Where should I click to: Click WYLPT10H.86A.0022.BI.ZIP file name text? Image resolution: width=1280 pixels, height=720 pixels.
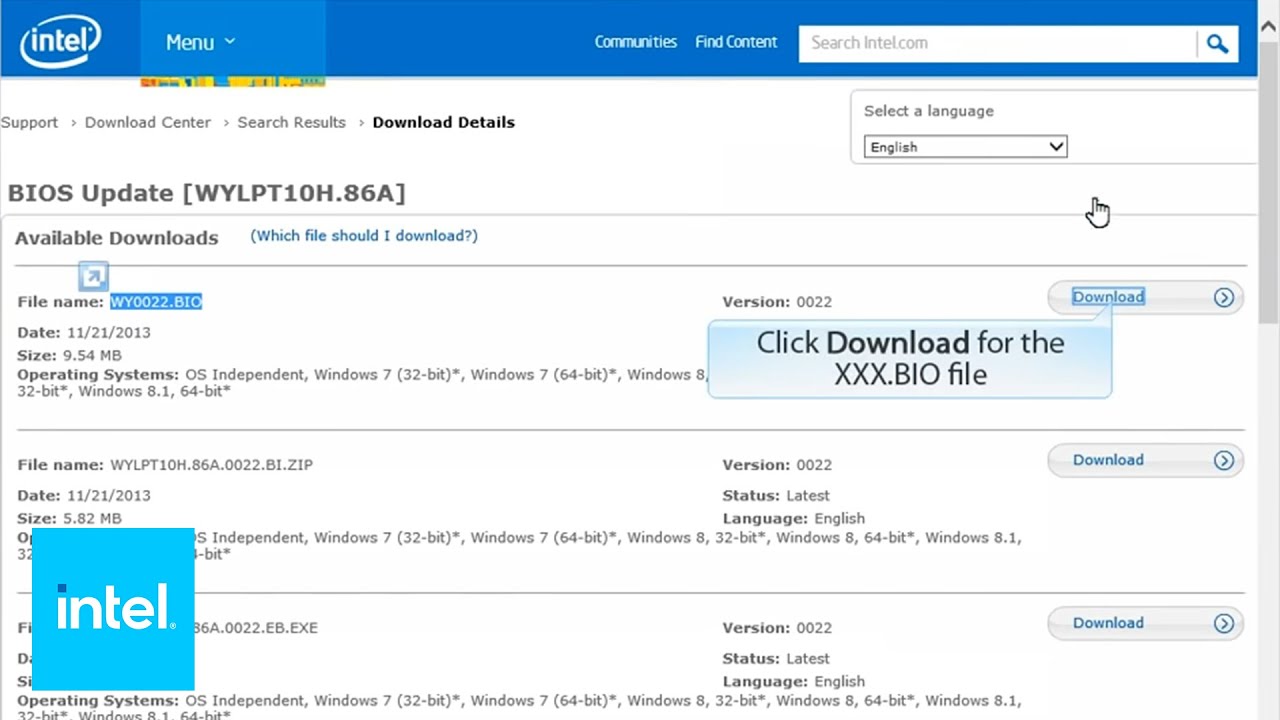coord(211,465)
